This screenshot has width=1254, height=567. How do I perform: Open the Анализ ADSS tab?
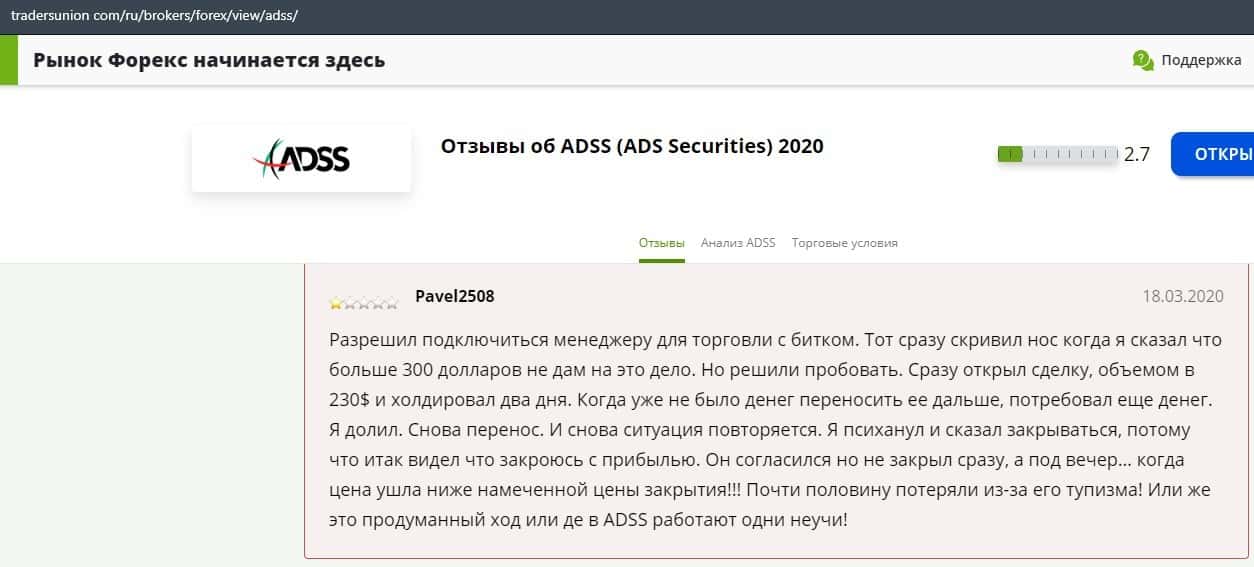[x=738, y=243]
